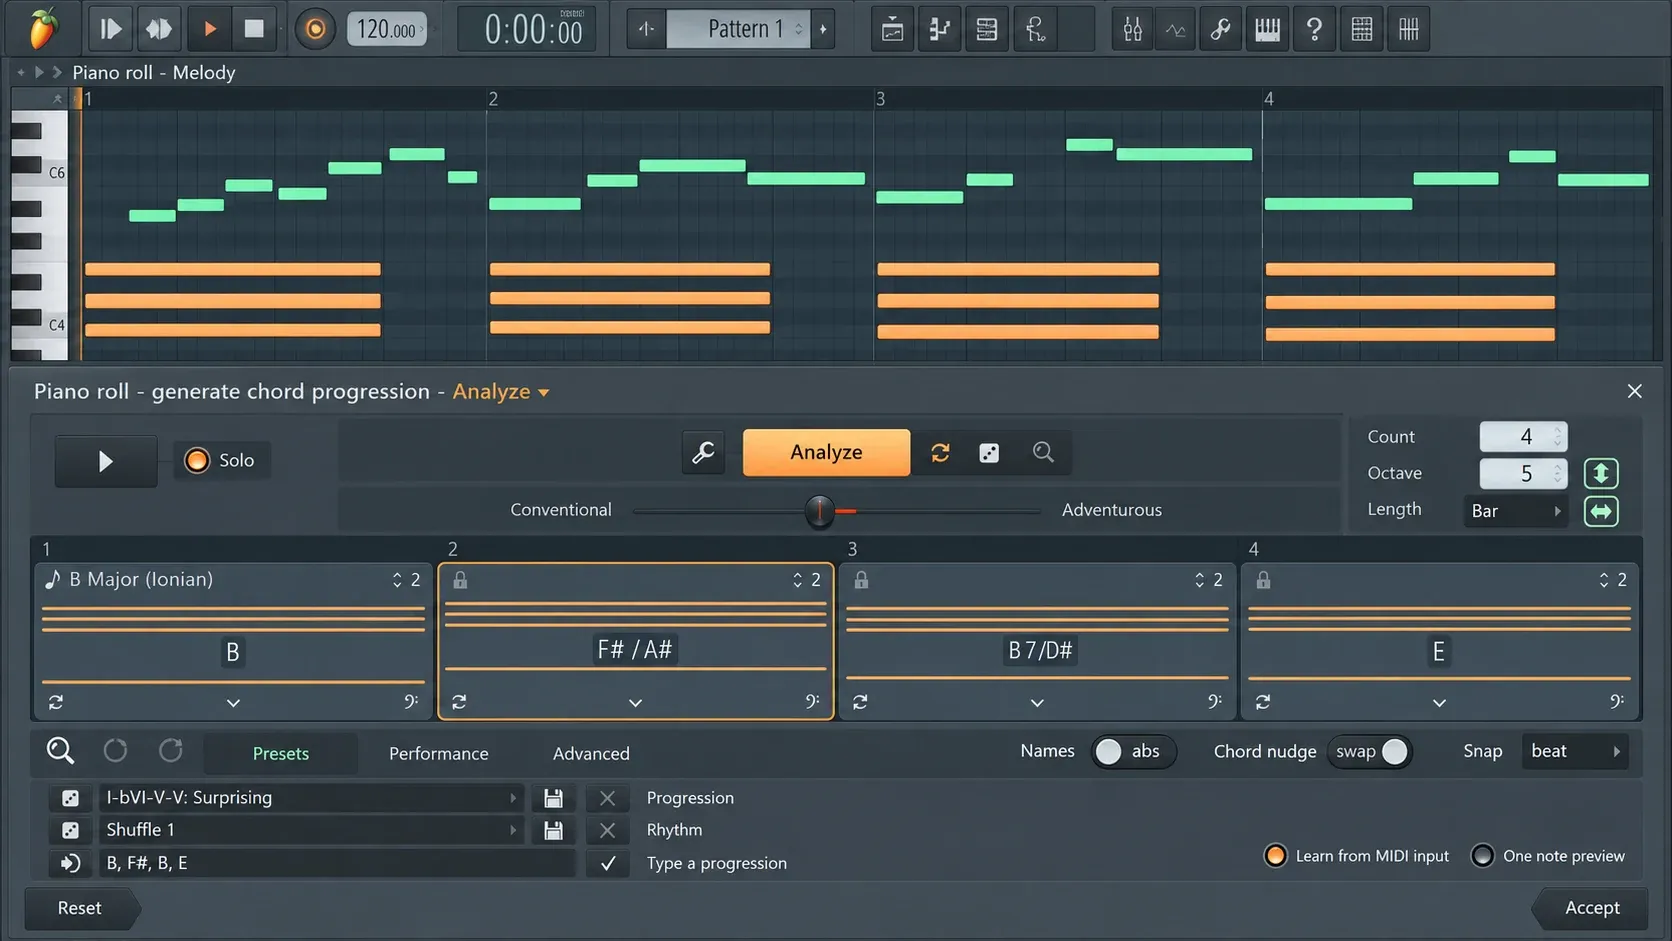
Task: Click the redo circular arrow icon
Action: 171,750
